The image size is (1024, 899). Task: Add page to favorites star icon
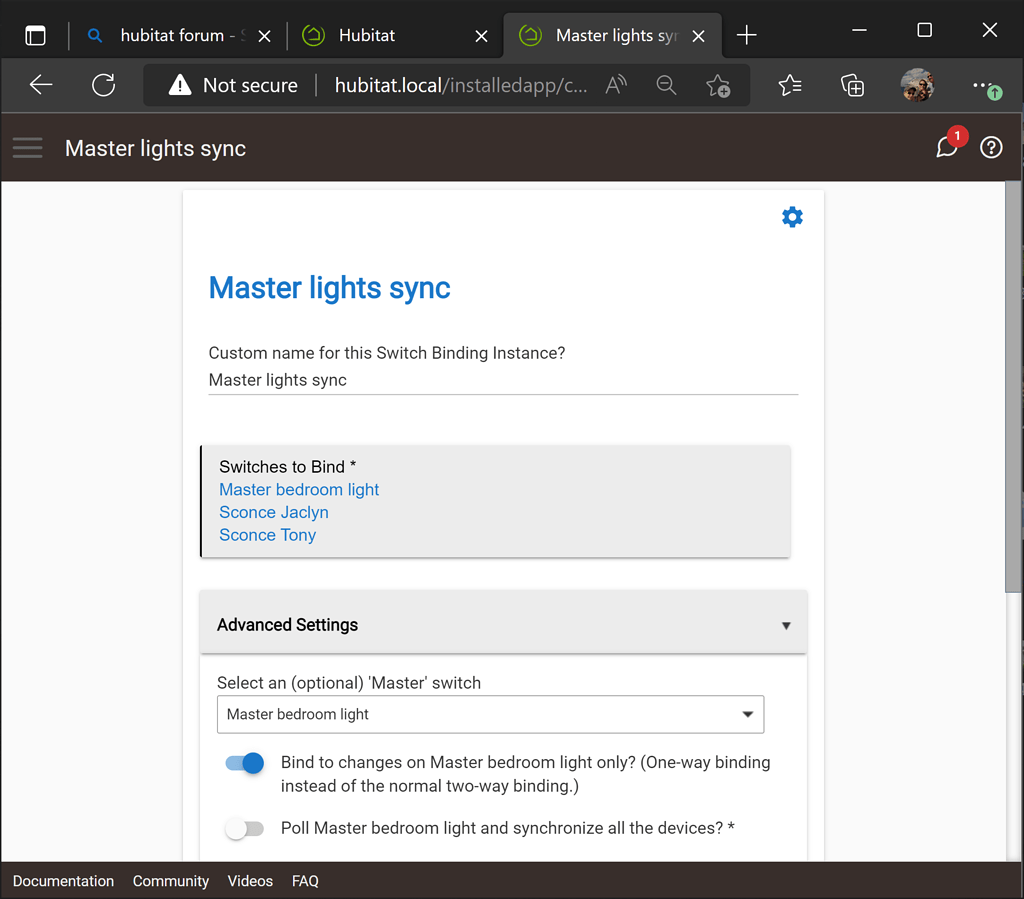point(717,86)
